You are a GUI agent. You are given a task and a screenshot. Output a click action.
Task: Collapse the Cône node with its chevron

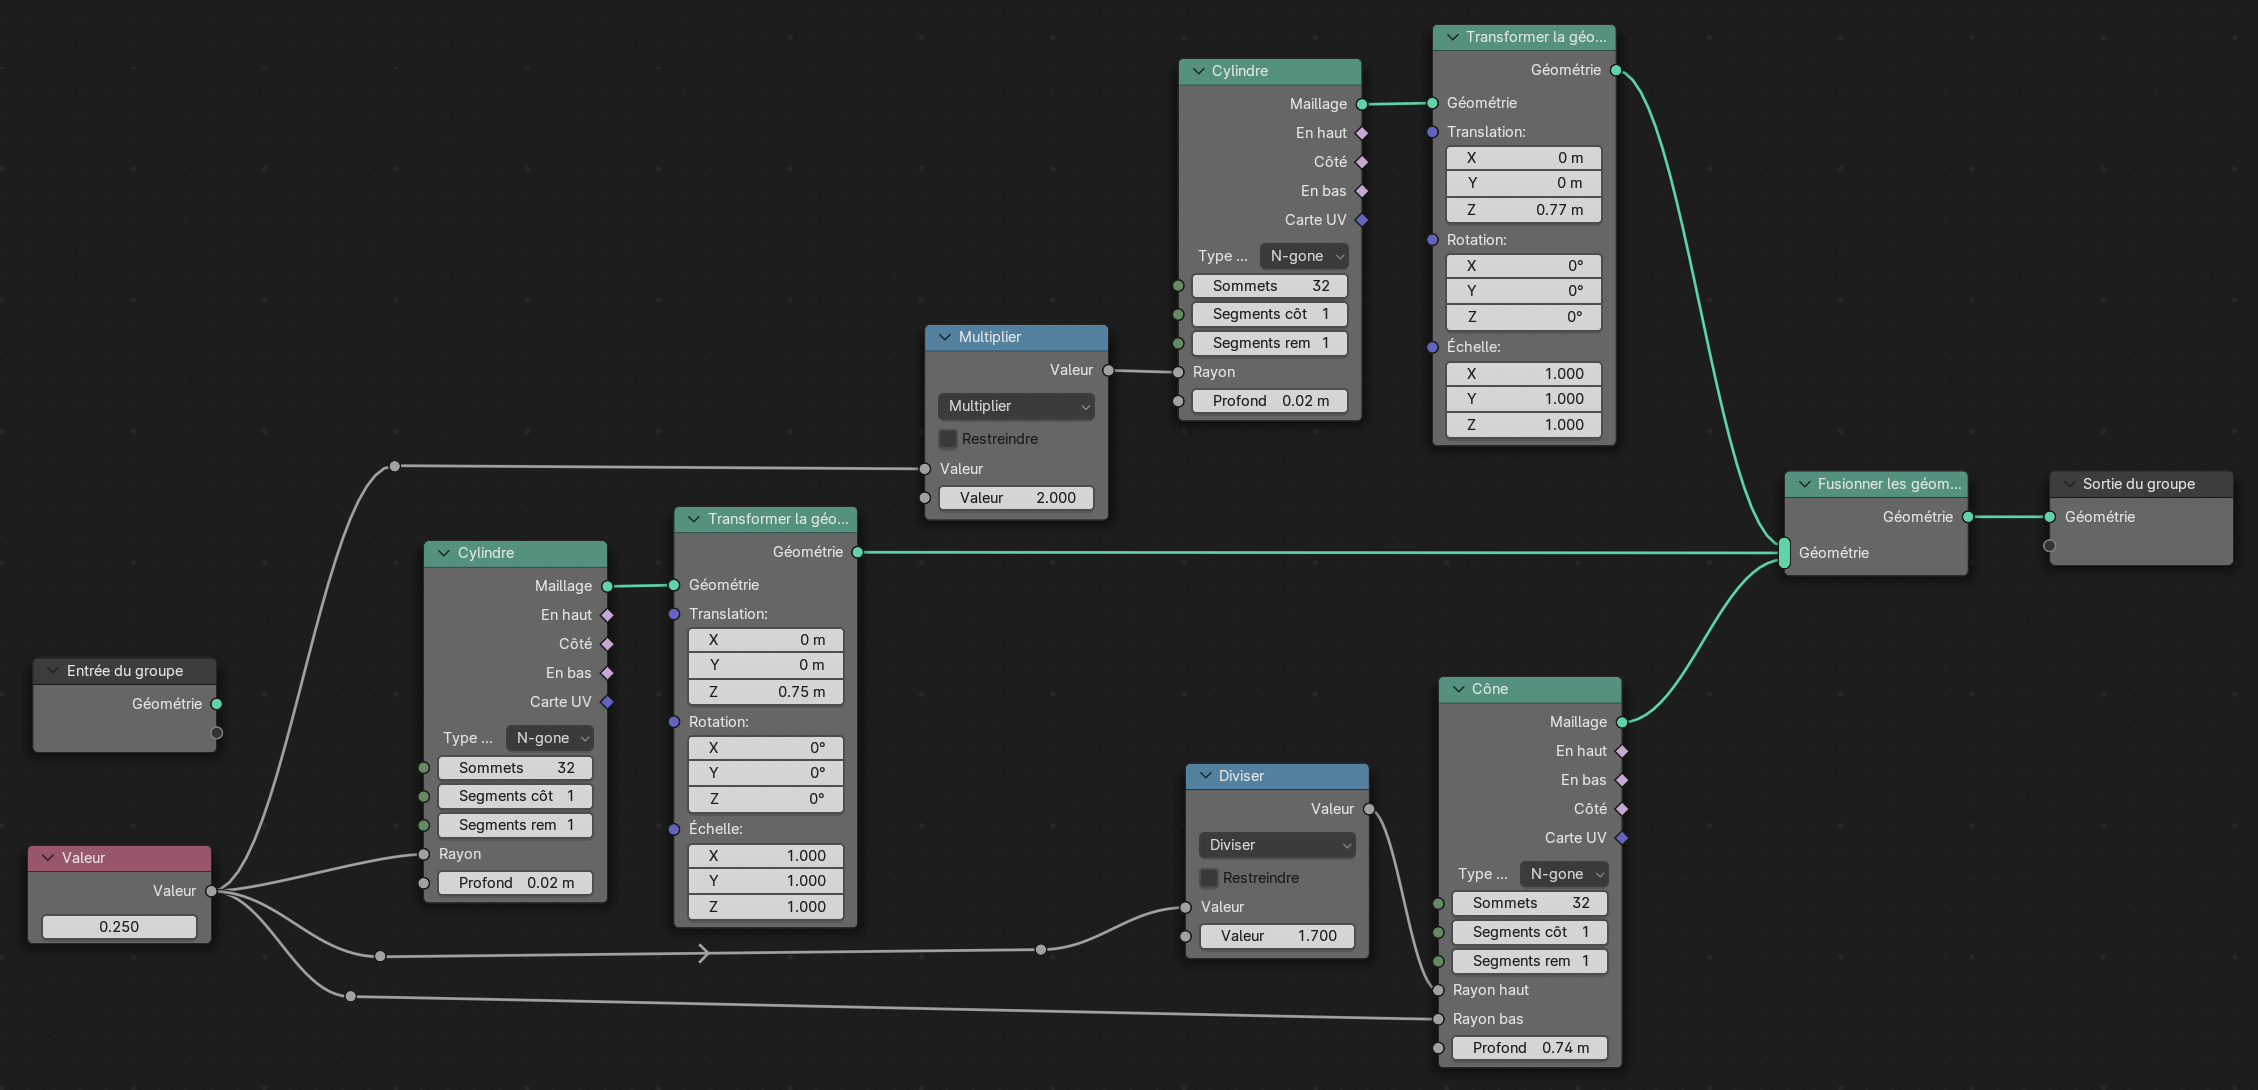tap(1458, 689)
